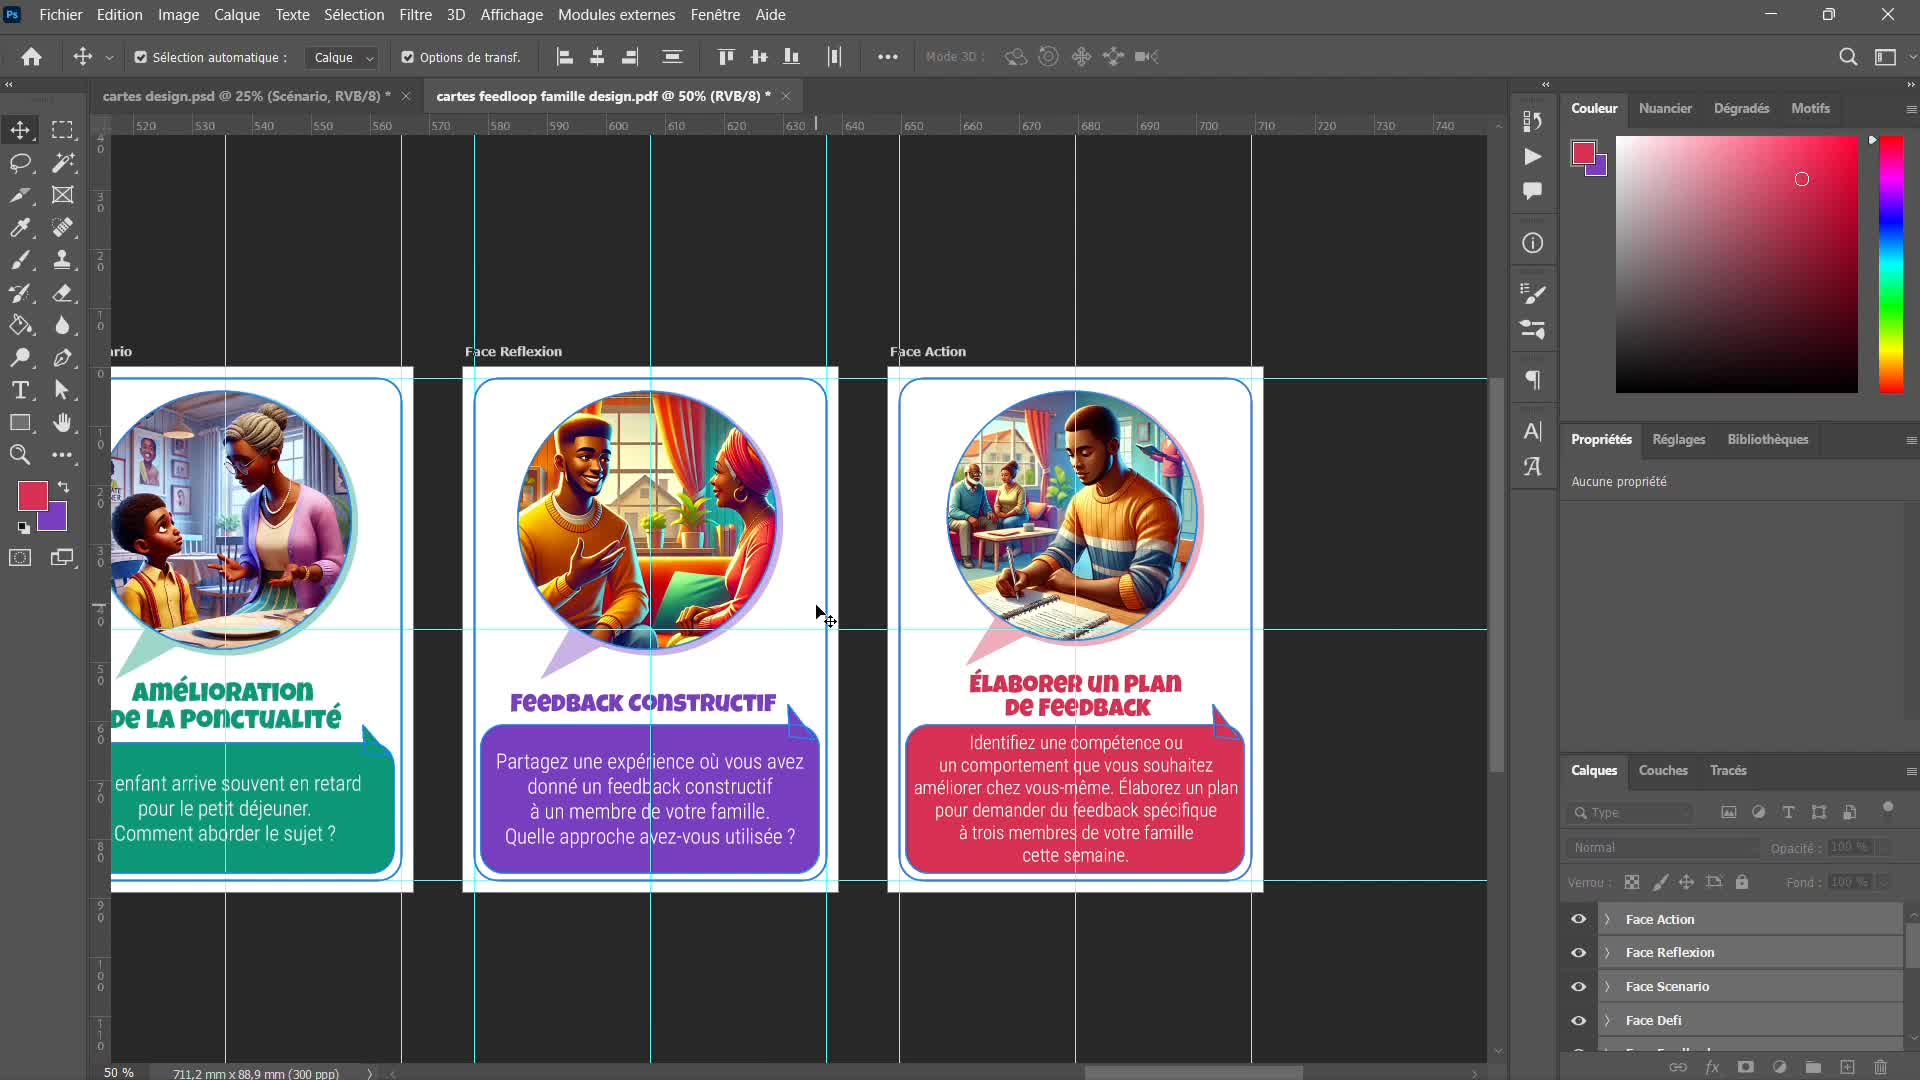Select the Brush tool
The width and height of the screenshot is (1920, 1080).
(20, 260)
